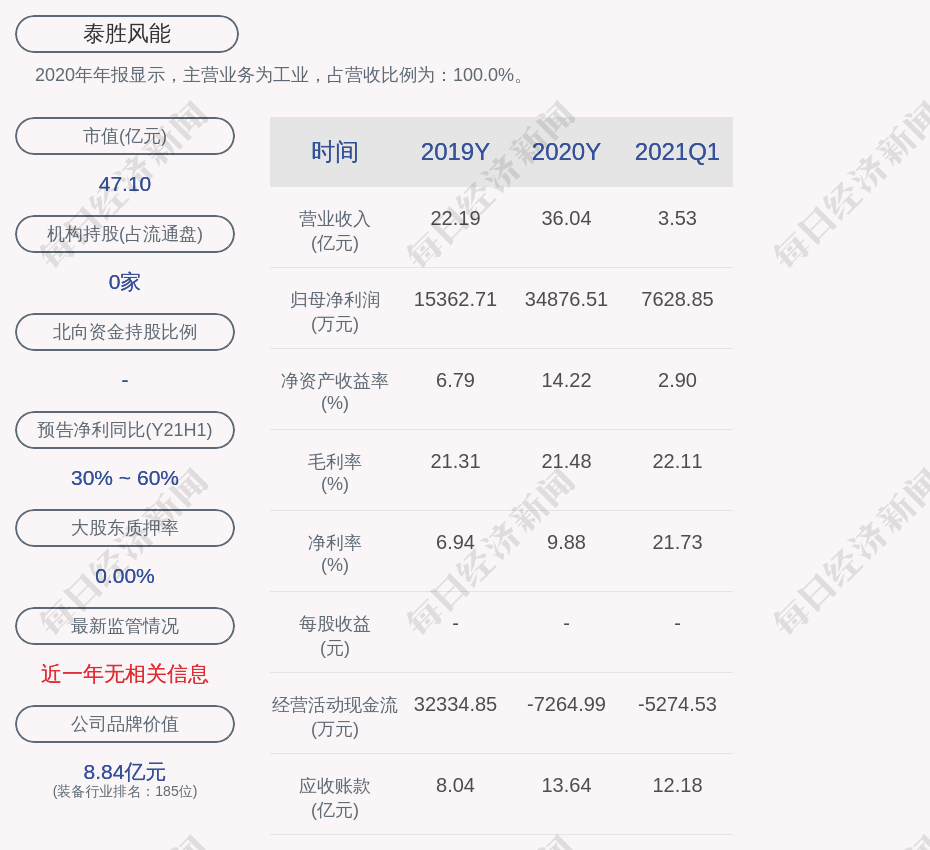This screenshot has width=930, height=850.
Task: Click the 大股东质押率 label button
Action: pyautogui.click(x=124, y=528)
